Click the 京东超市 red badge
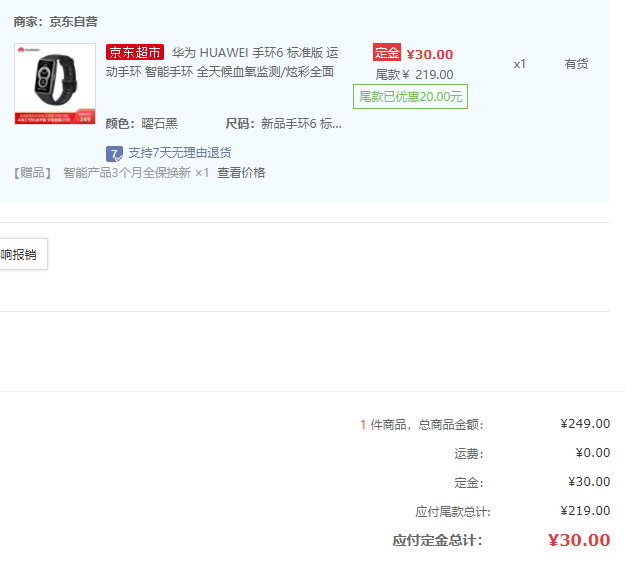This screenshot has height=567, width=625. pos(135,52)
